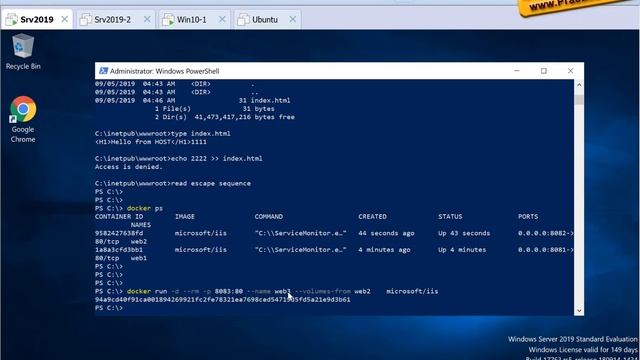Click the 'docker ps' command text
Image resolution: width=640 pixels, height=360 pixels.
145,208
